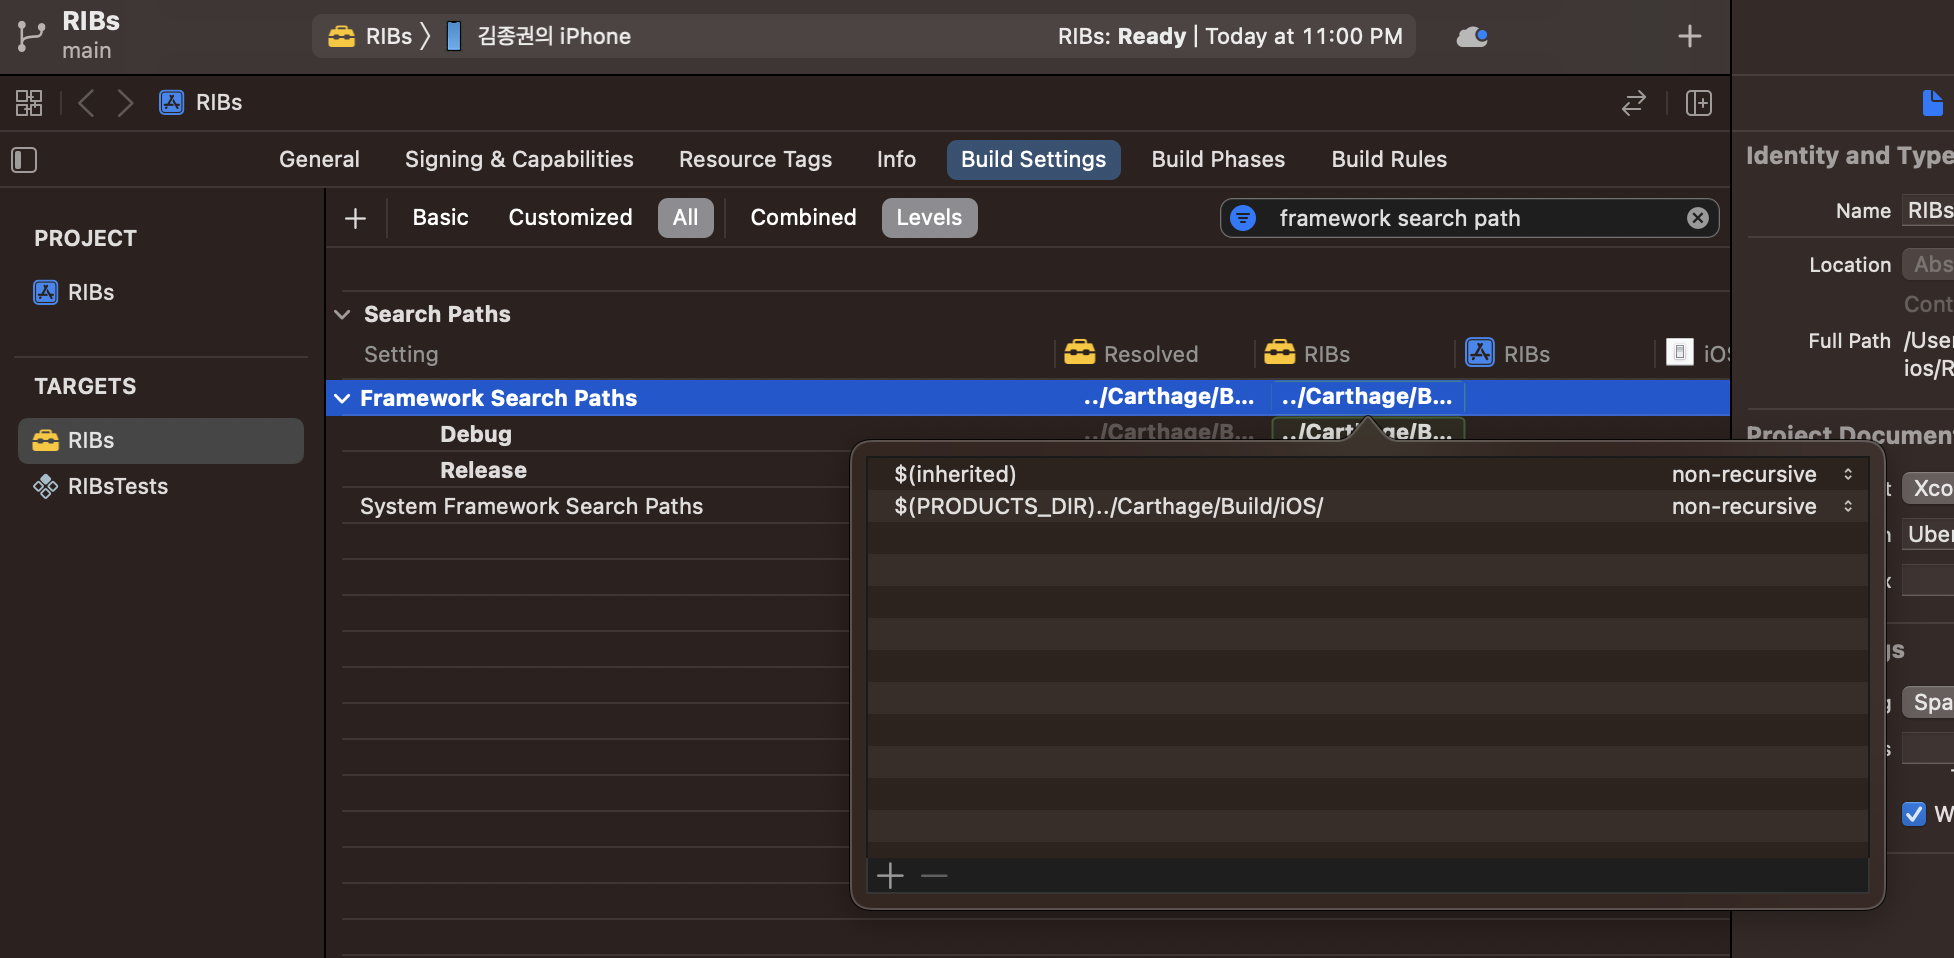
Task: Open Signing & Capabilities tab
Action: [519, 160]
